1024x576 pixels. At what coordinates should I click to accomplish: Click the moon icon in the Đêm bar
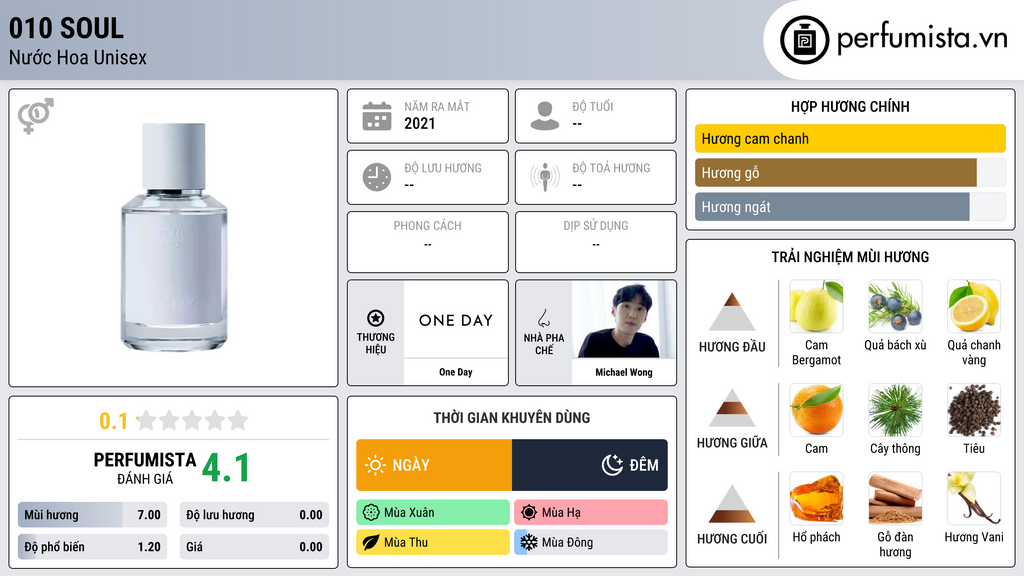pos(612,465)
